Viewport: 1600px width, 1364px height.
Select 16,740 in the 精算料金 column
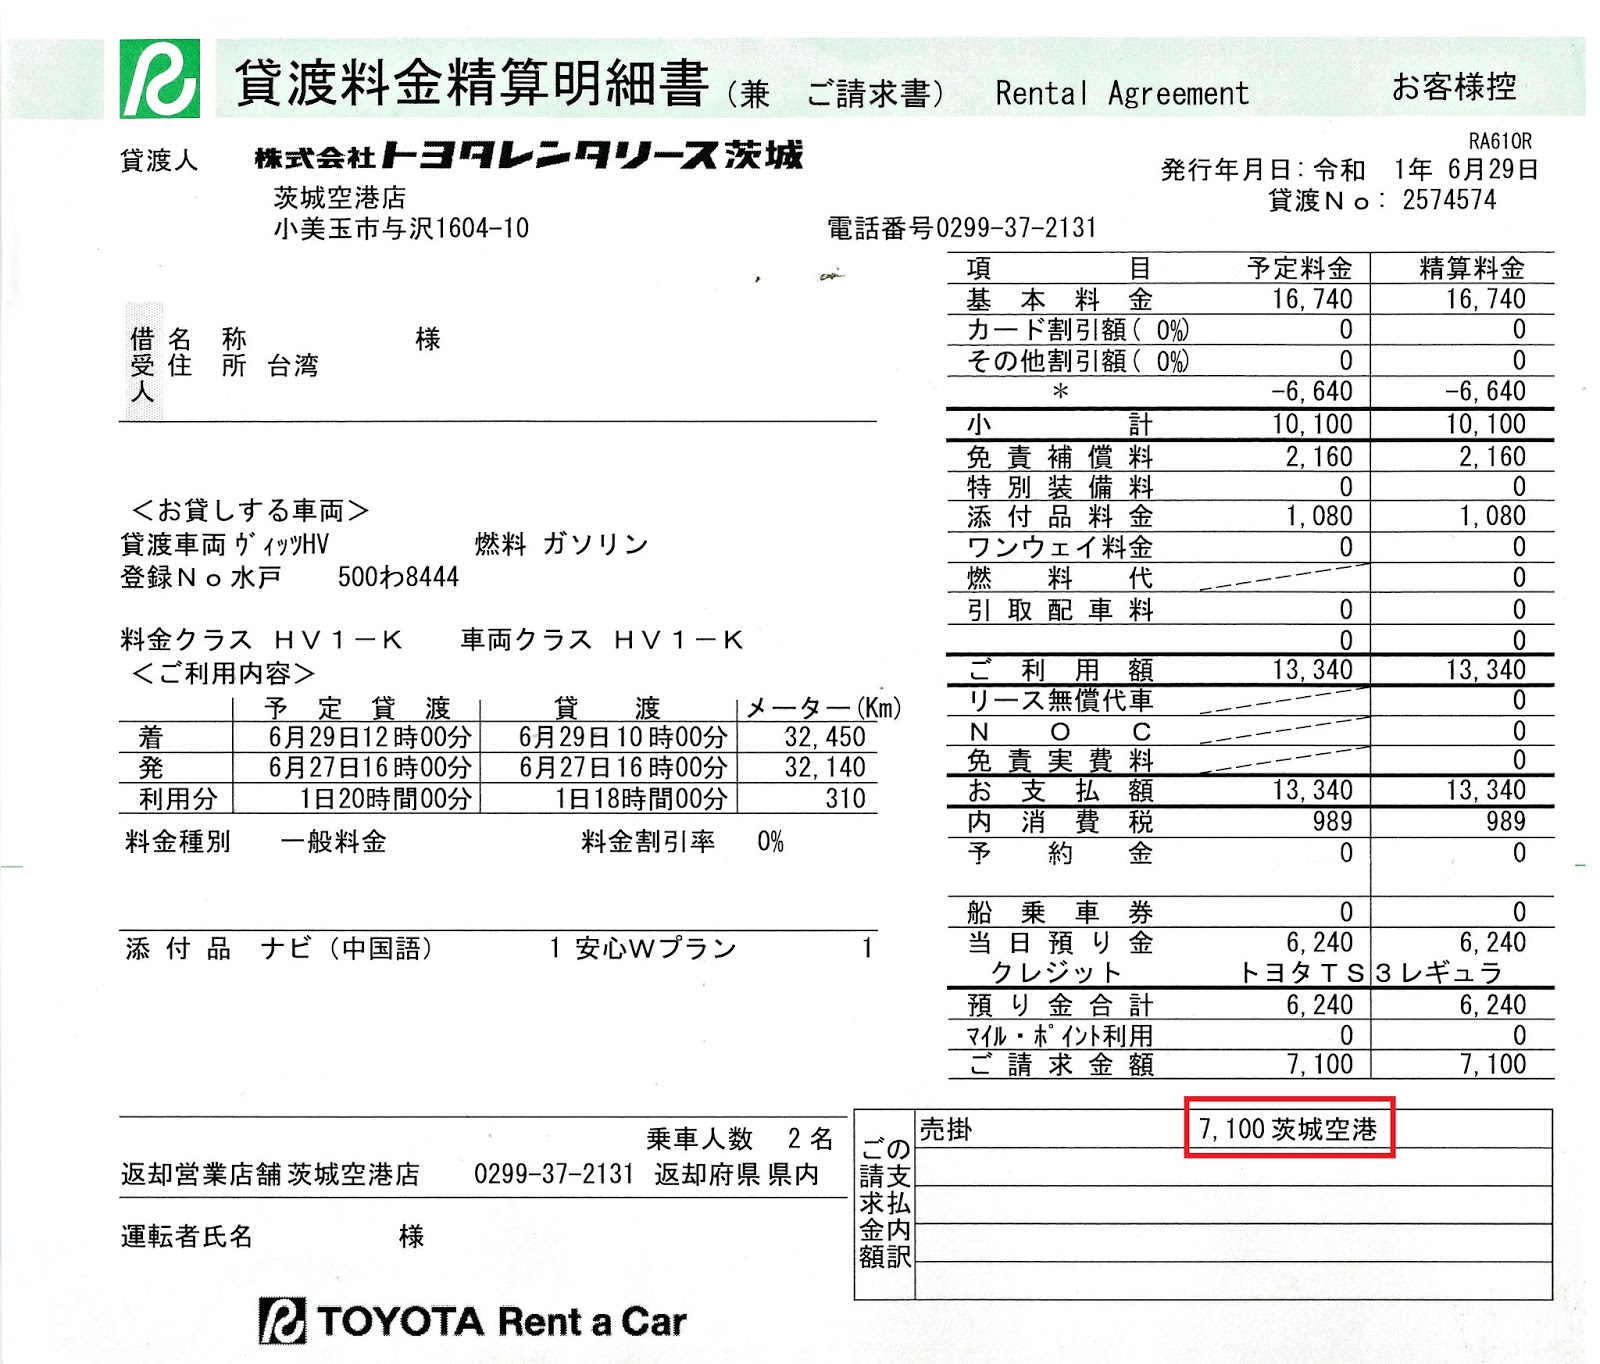point(1485,299)
